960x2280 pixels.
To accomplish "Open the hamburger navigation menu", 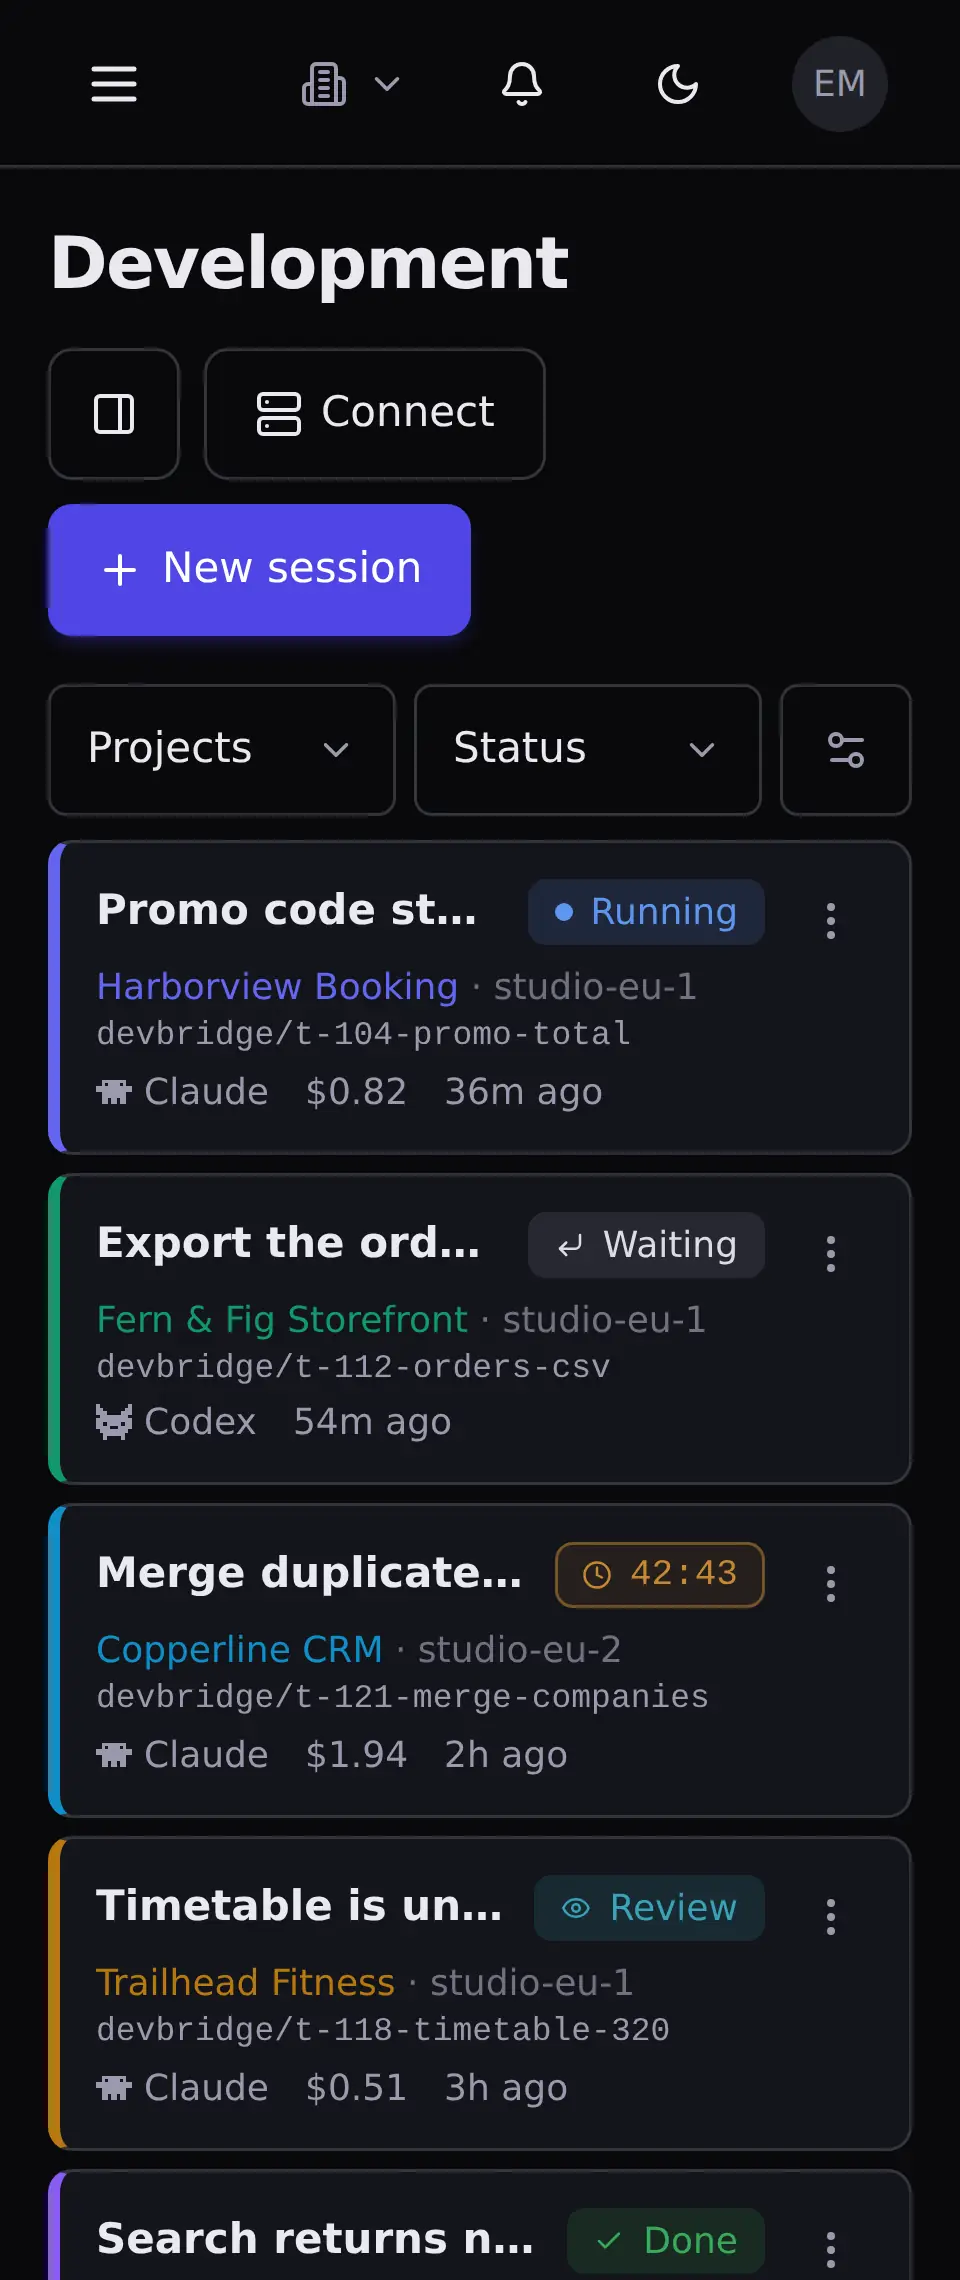I will (x=114, y=84).
